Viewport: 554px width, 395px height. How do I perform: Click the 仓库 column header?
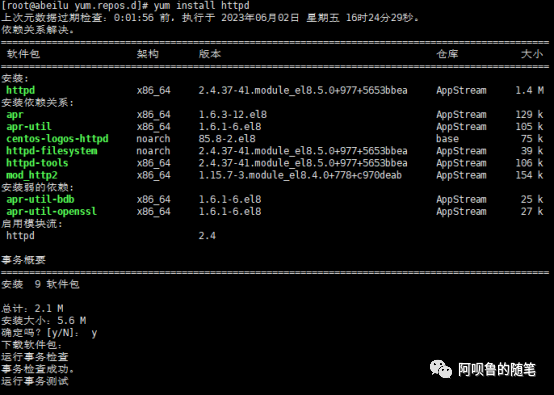coord(447,54)
